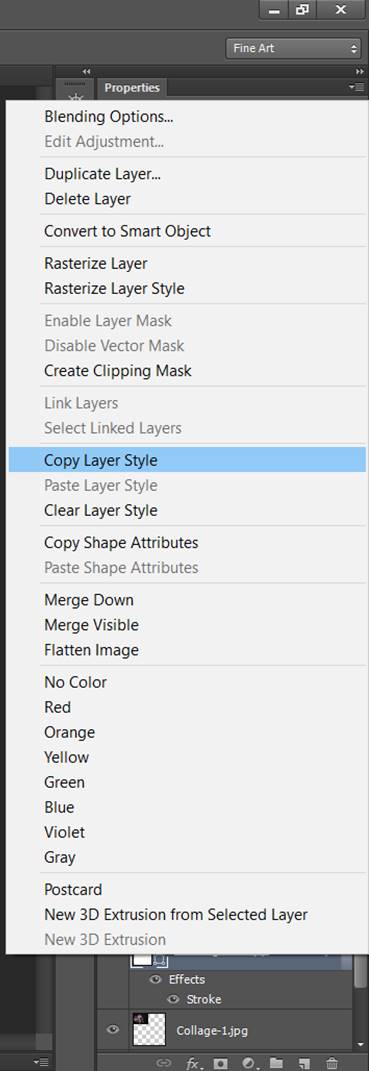
Task: Open the fx layer style button
Action: tap(194, 1063)
